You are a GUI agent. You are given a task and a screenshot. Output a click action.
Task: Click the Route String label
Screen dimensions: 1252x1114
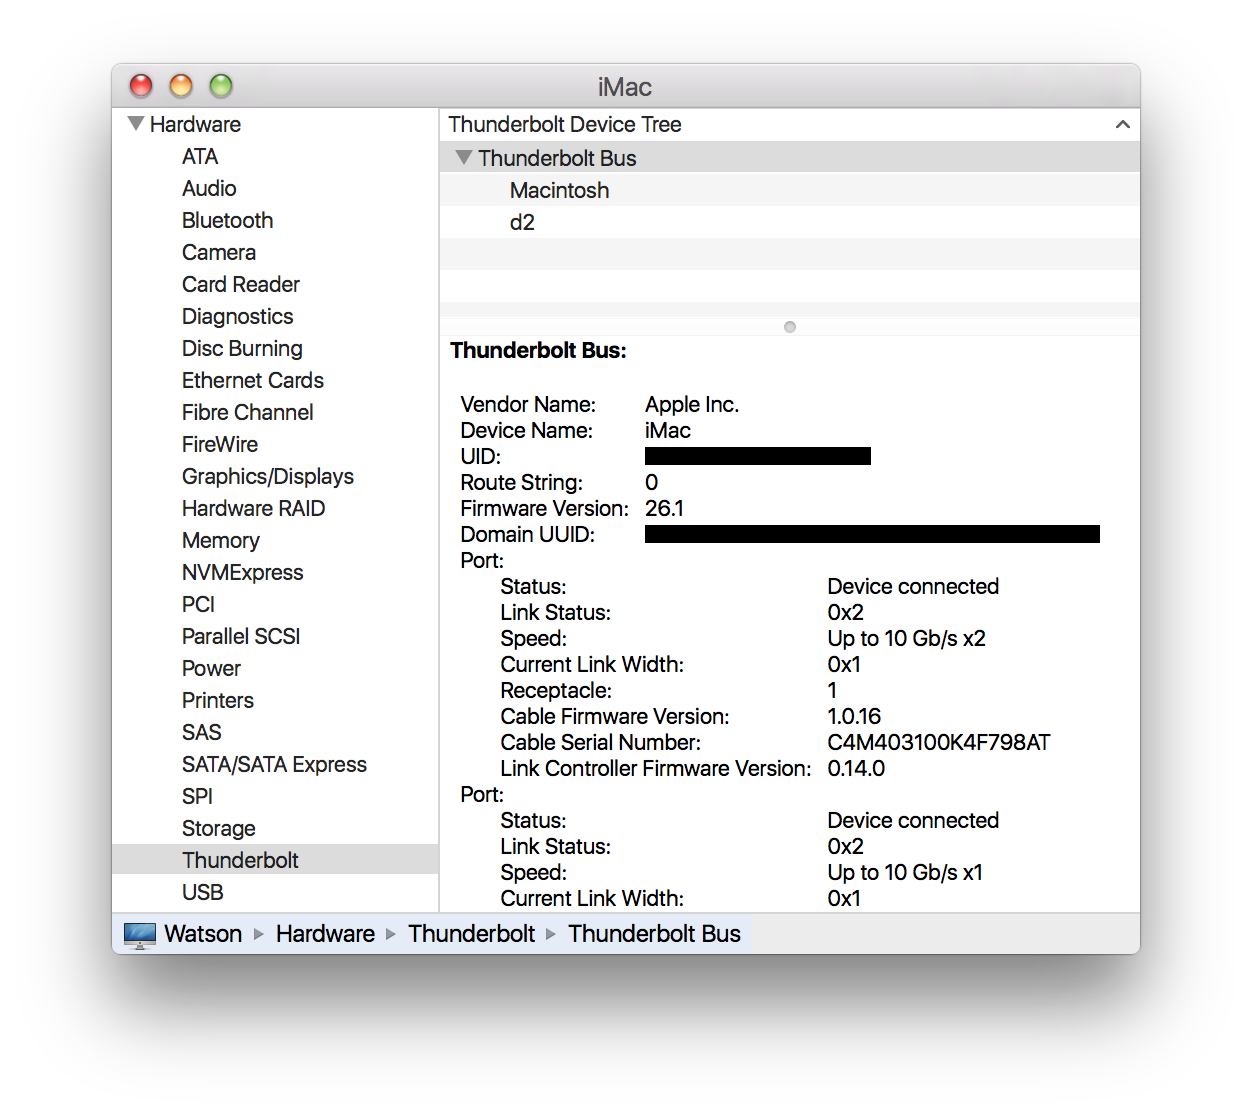point(521,482)
